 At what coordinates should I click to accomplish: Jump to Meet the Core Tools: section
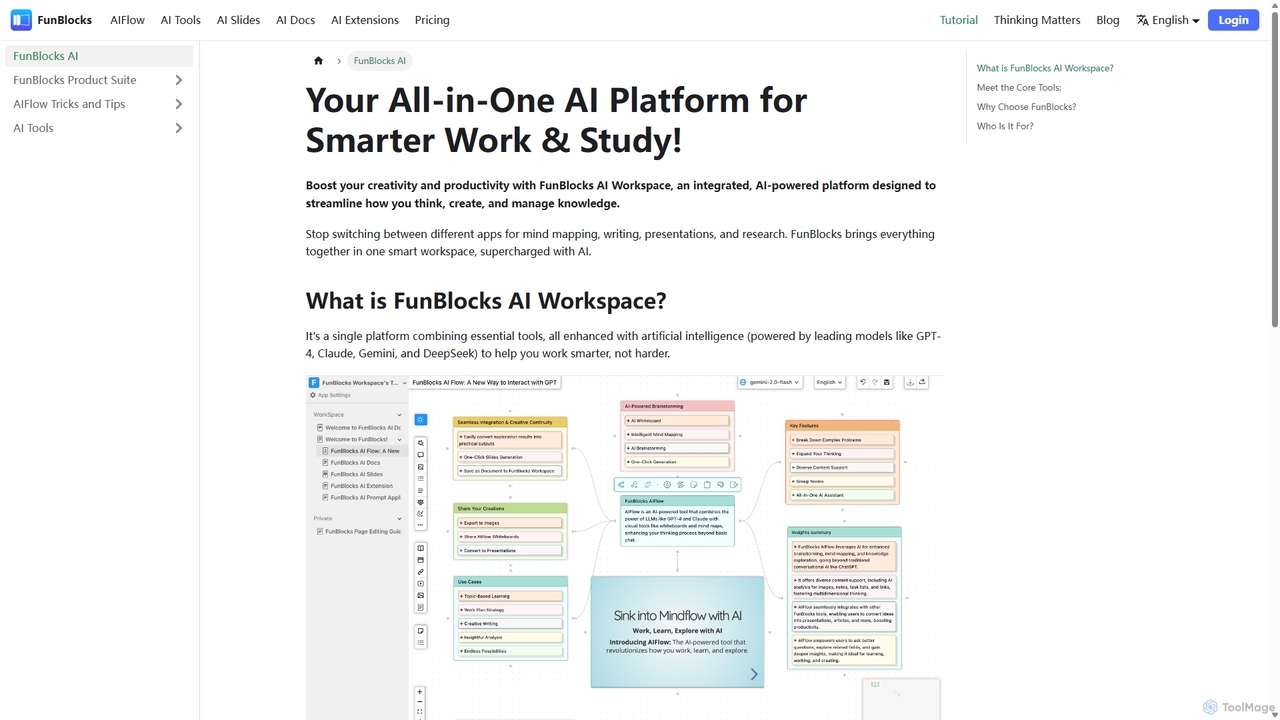[x=1019, y=87]
